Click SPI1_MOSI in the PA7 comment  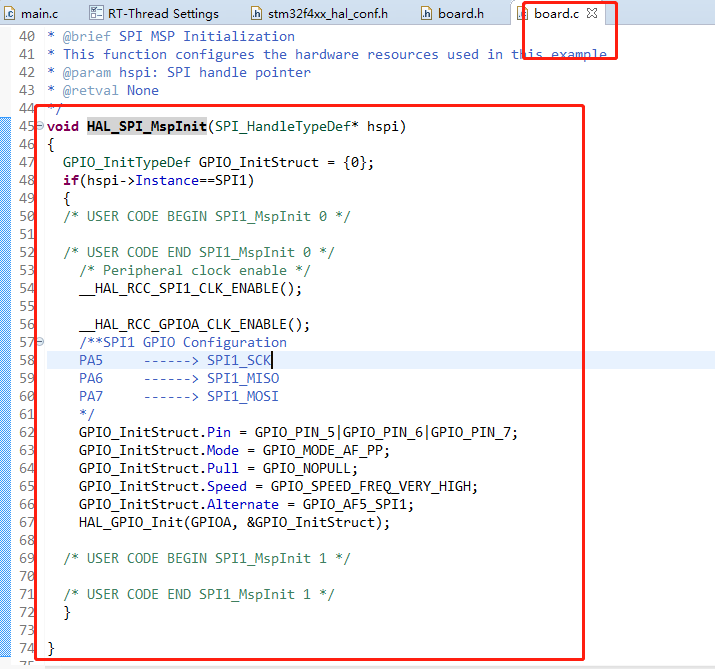(x=243, y=397)
